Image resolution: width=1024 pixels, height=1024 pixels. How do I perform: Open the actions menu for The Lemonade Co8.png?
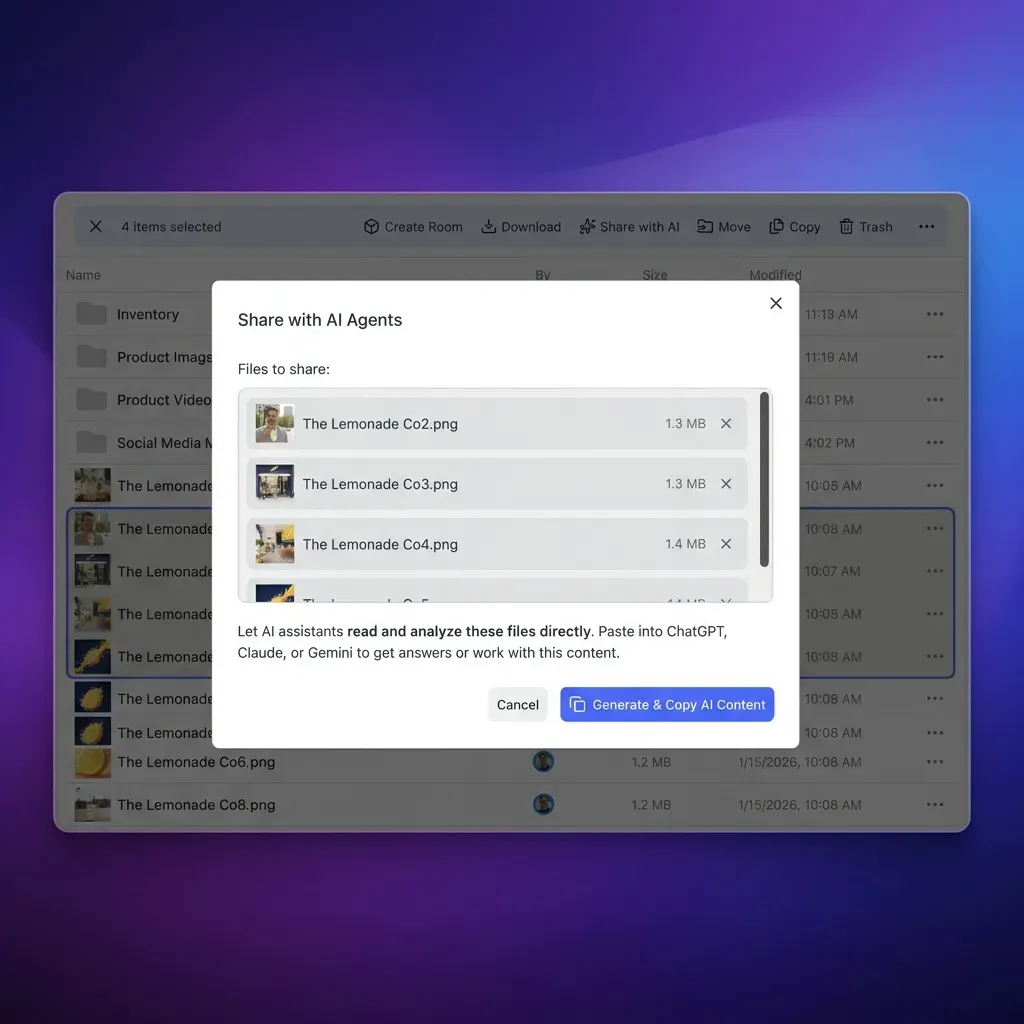pyautogui.click(x=934, y=805)
